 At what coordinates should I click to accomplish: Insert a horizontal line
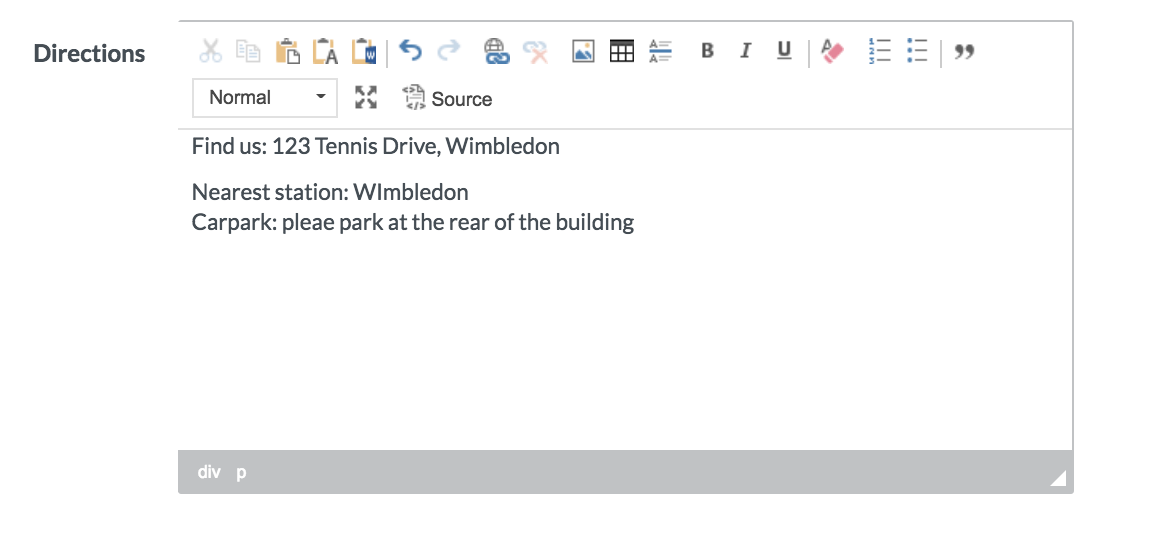(x=661, y=51)
